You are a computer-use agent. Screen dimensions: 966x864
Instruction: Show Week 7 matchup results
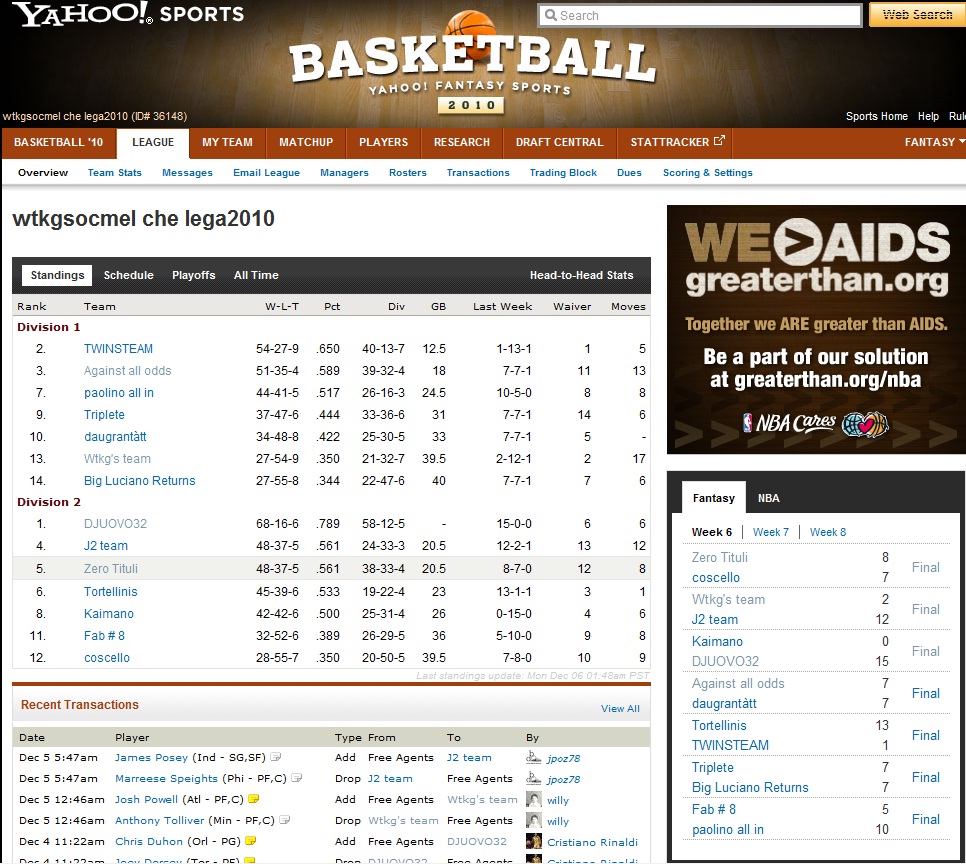coord(770,532)
